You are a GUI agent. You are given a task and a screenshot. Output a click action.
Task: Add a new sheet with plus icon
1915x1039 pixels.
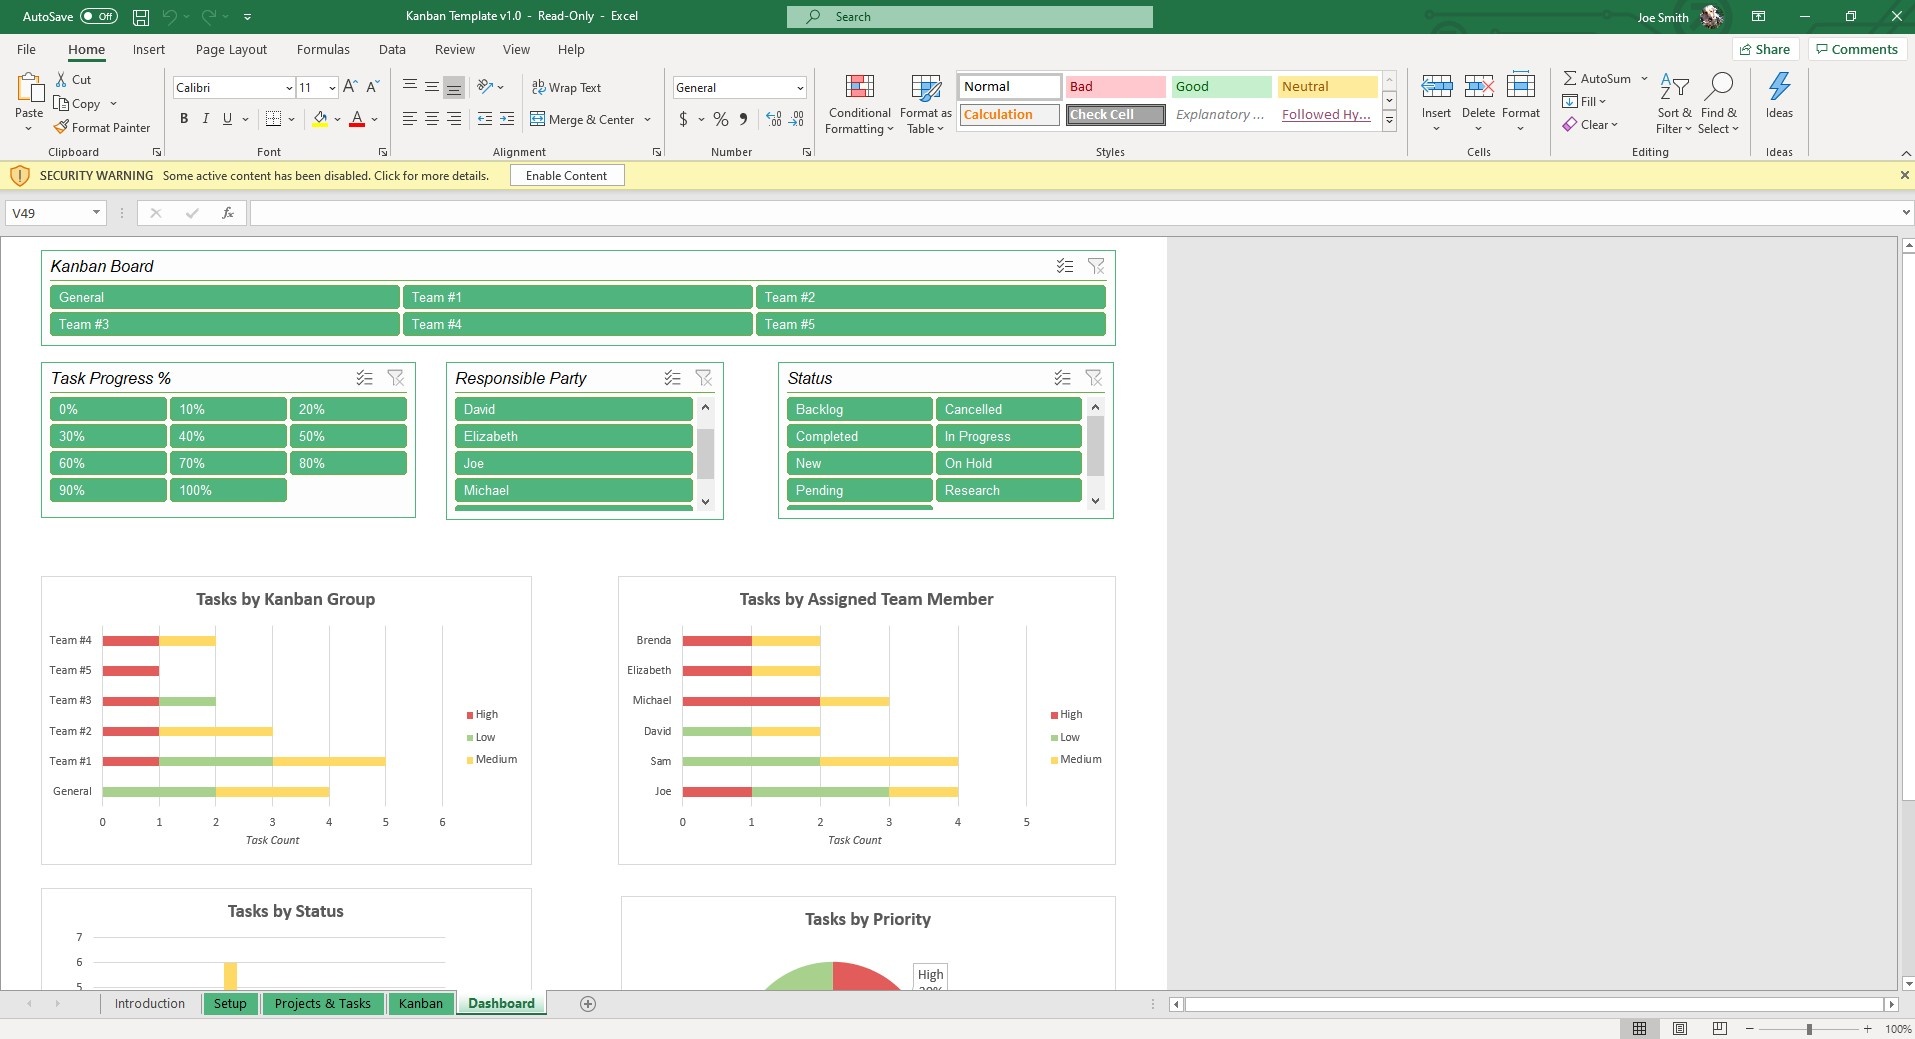pyautogui.click(x=588, y=1004)
